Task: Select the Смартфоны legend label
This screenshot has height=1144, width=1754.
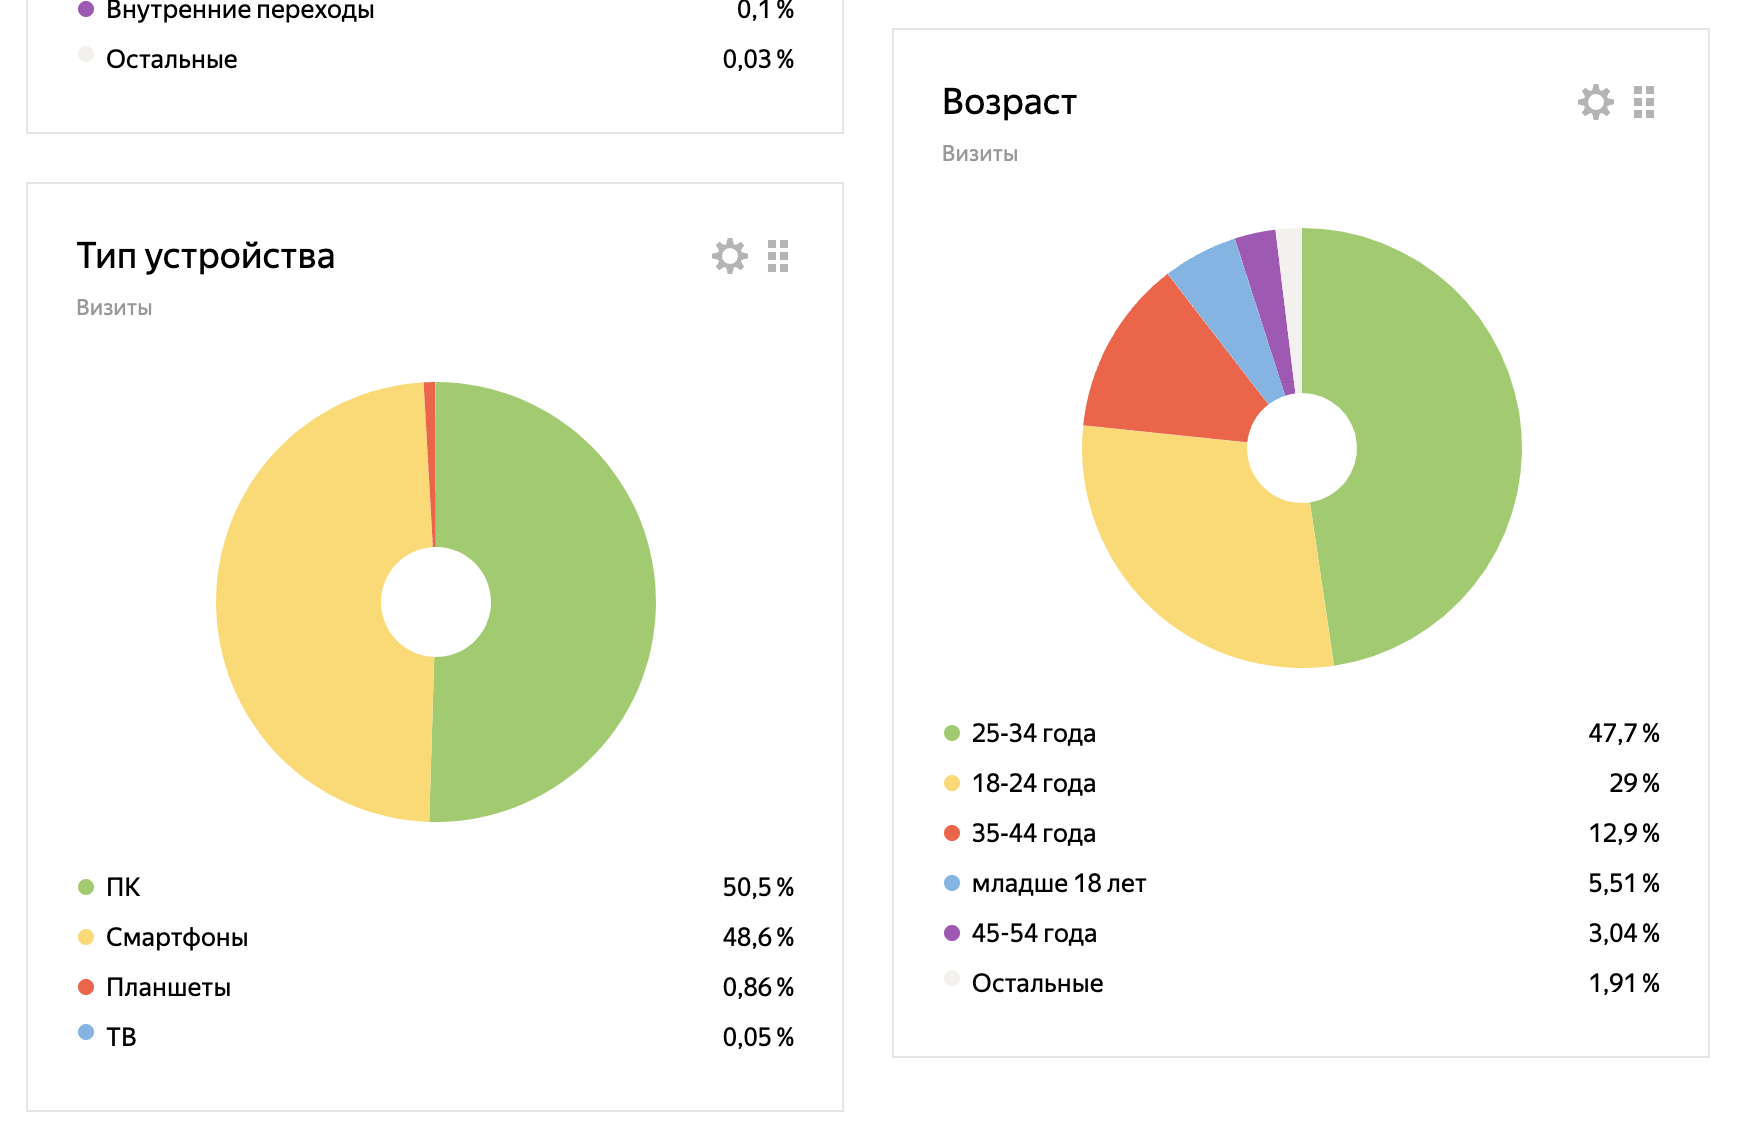Action: (177, 937)
